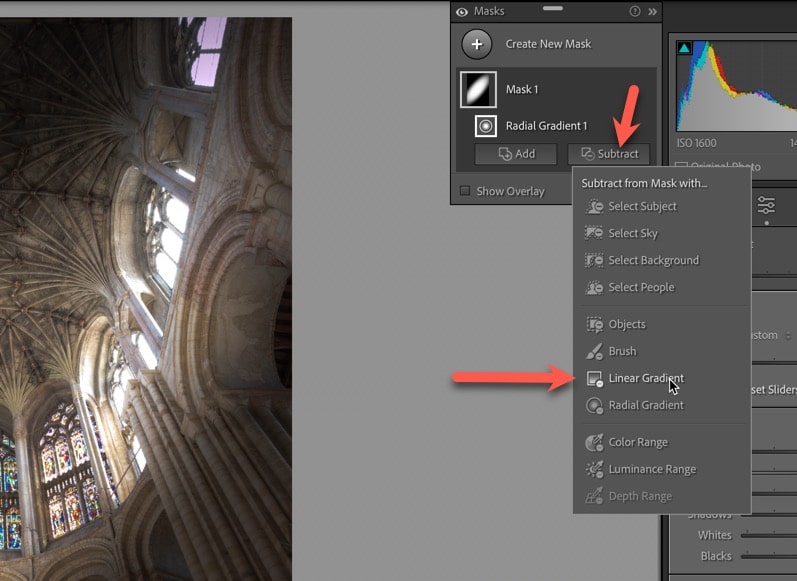The height and width of the screenshot is (581, 797).
Task: Click the Add button in Mask 1
Action: coord(515,154)
